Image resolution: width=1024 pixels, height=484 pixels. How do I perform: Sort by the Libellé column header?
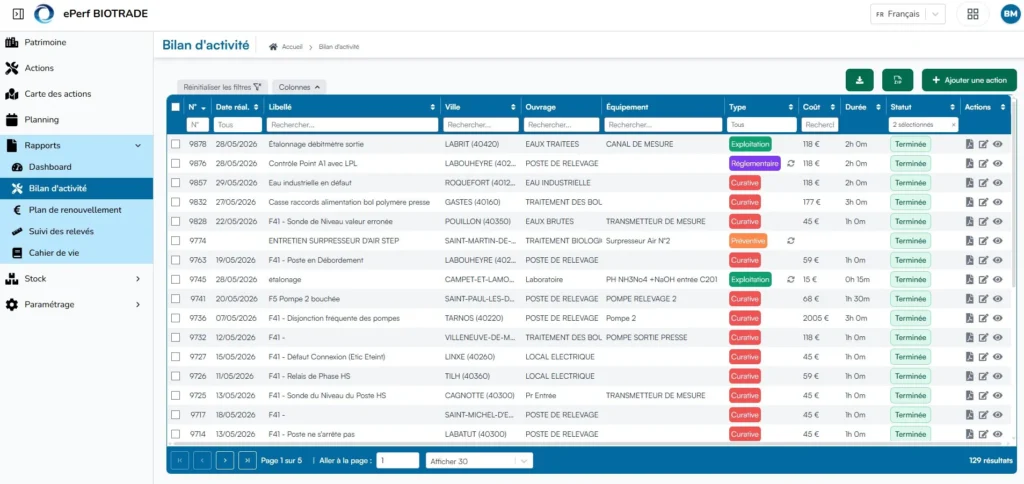[x=352, y=107]
